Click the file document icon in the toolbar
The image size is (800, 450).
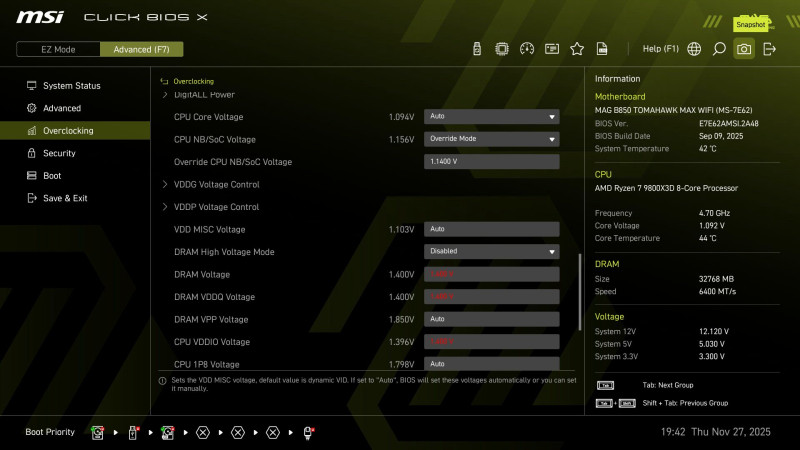point(602,49)
